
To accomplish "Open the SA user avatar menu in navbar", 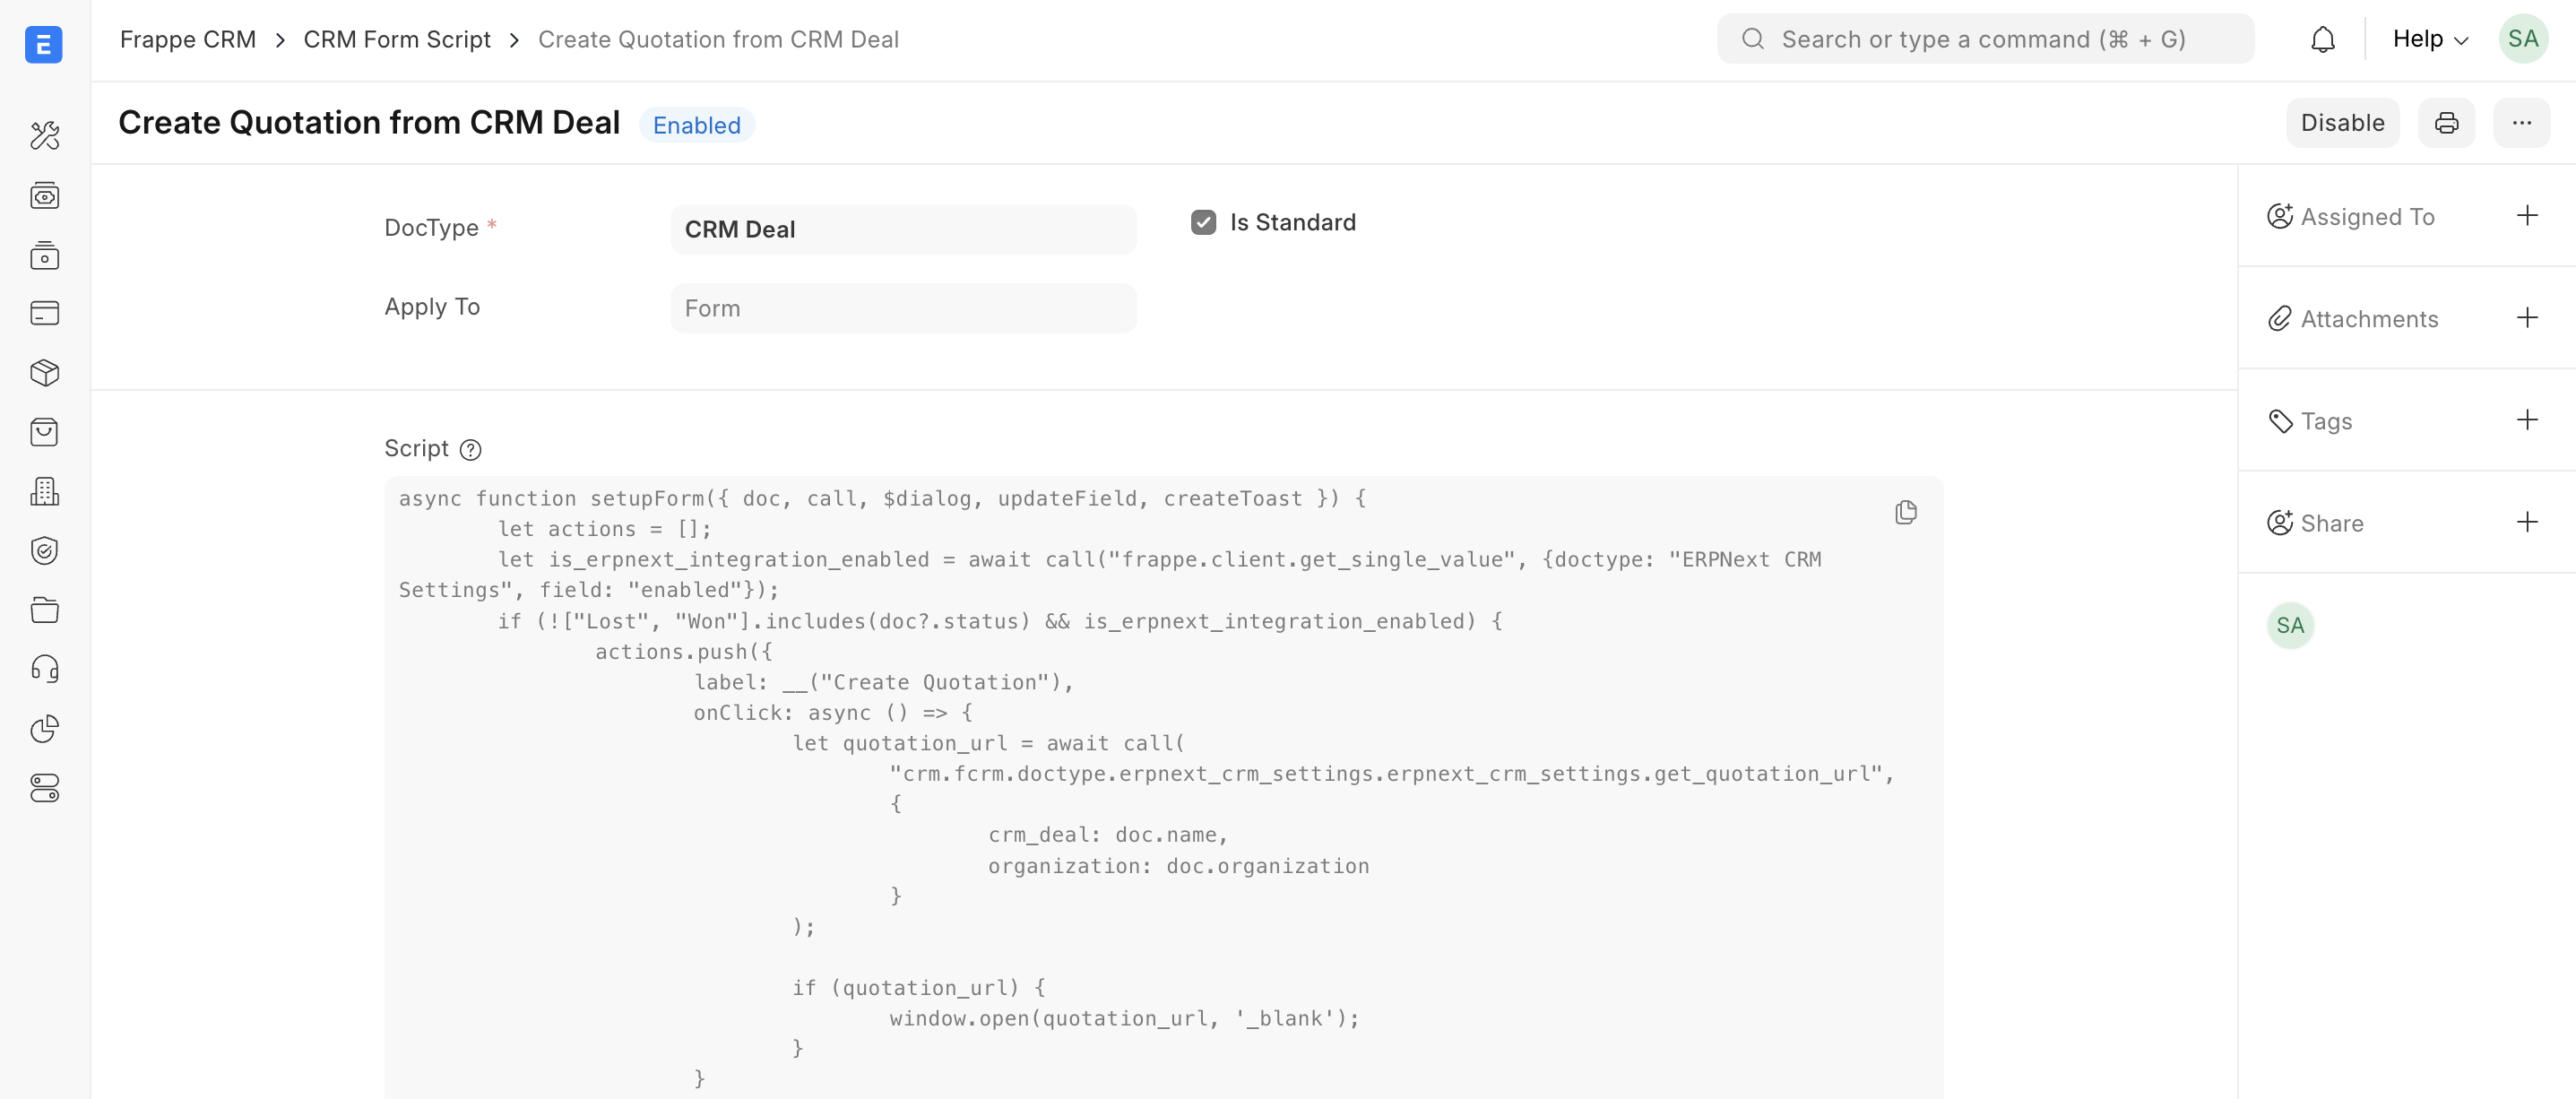I will tap(2522, 39).
